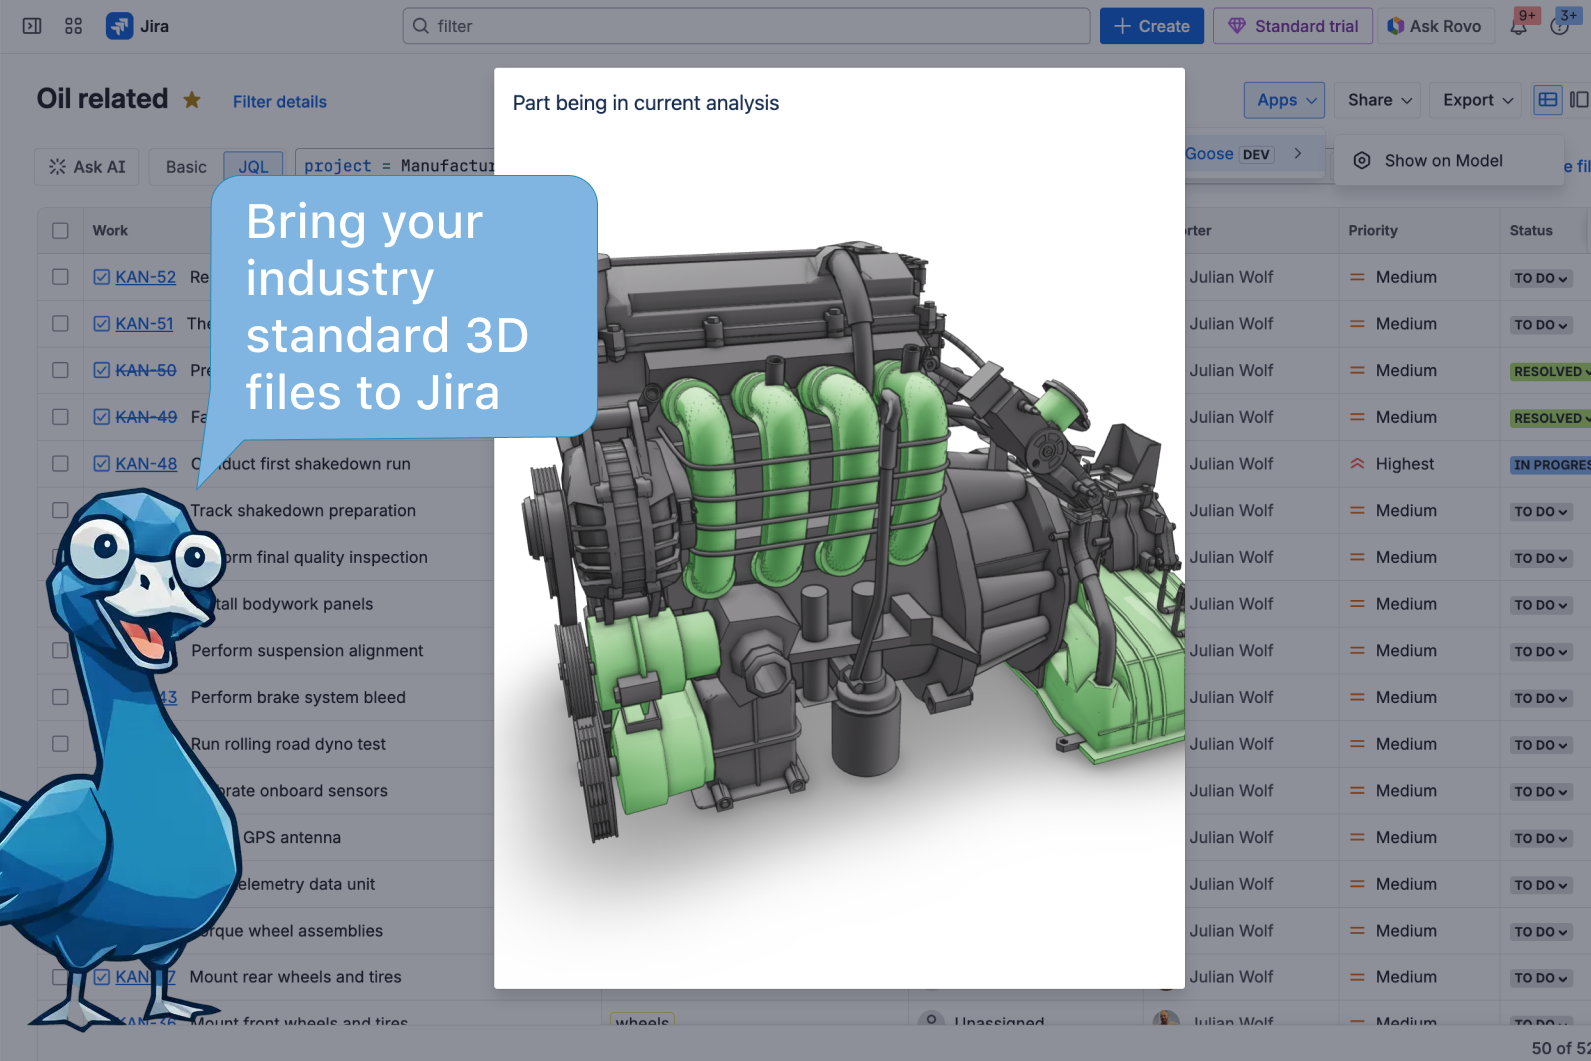This screenshot has height=1061, width=1591.
Task: Open the Export dropdown
Action: [x=1477, y=100]
